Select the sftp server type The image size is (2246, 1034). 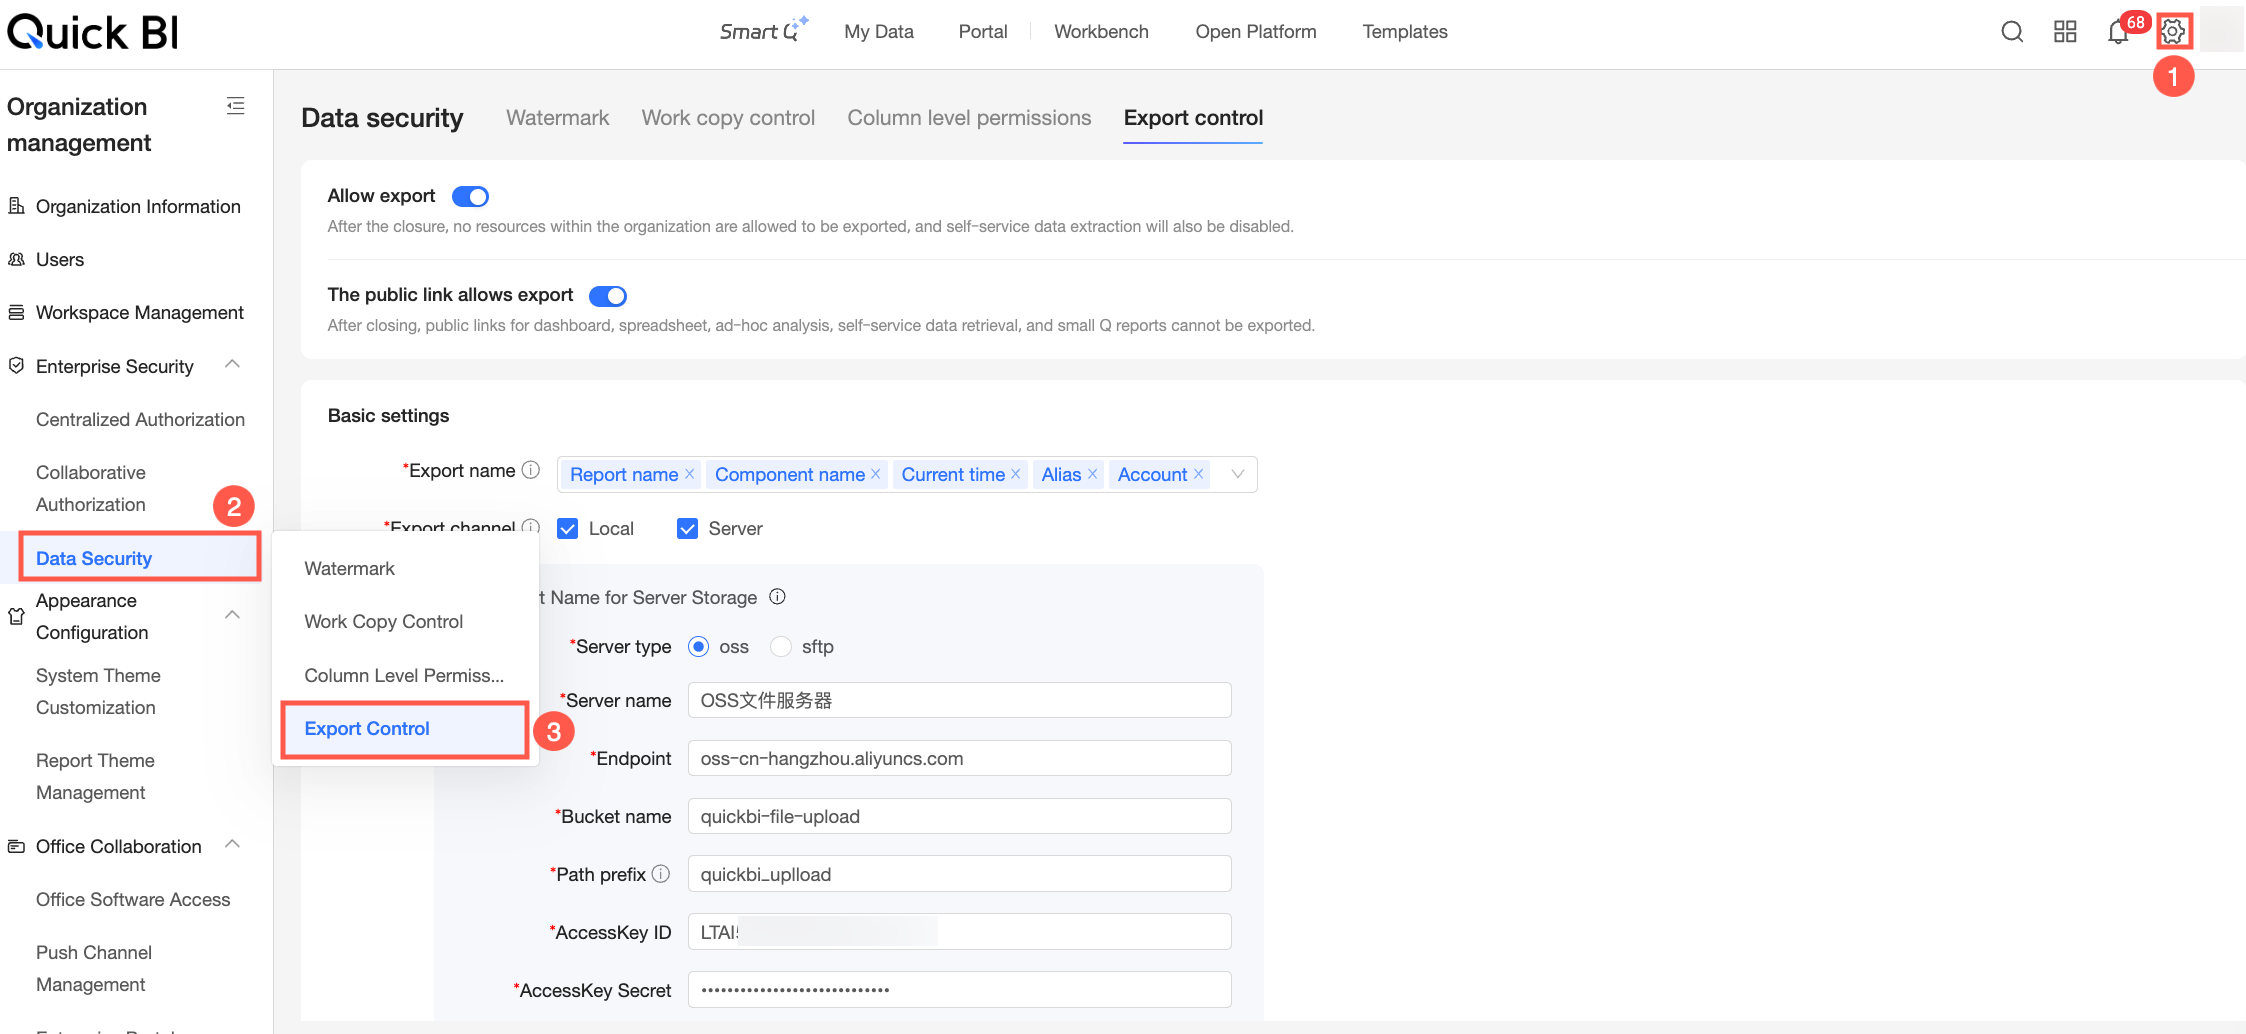781,647
